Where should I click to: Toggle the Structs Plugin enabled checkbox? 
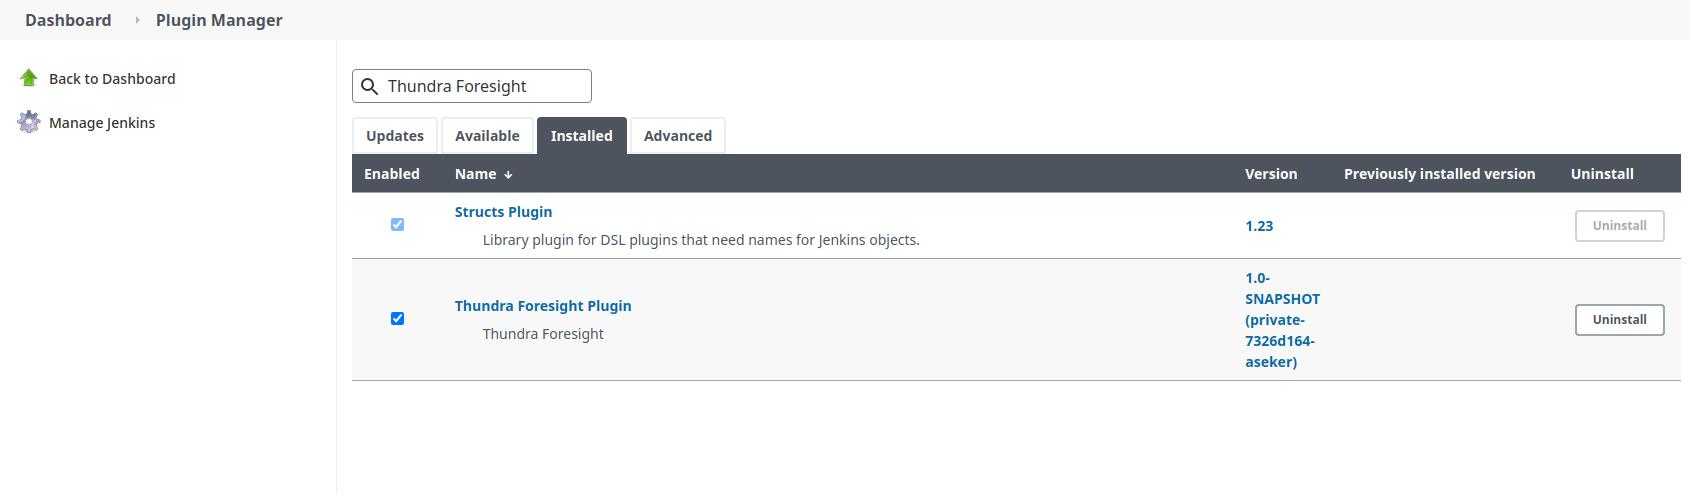point(397,224)
